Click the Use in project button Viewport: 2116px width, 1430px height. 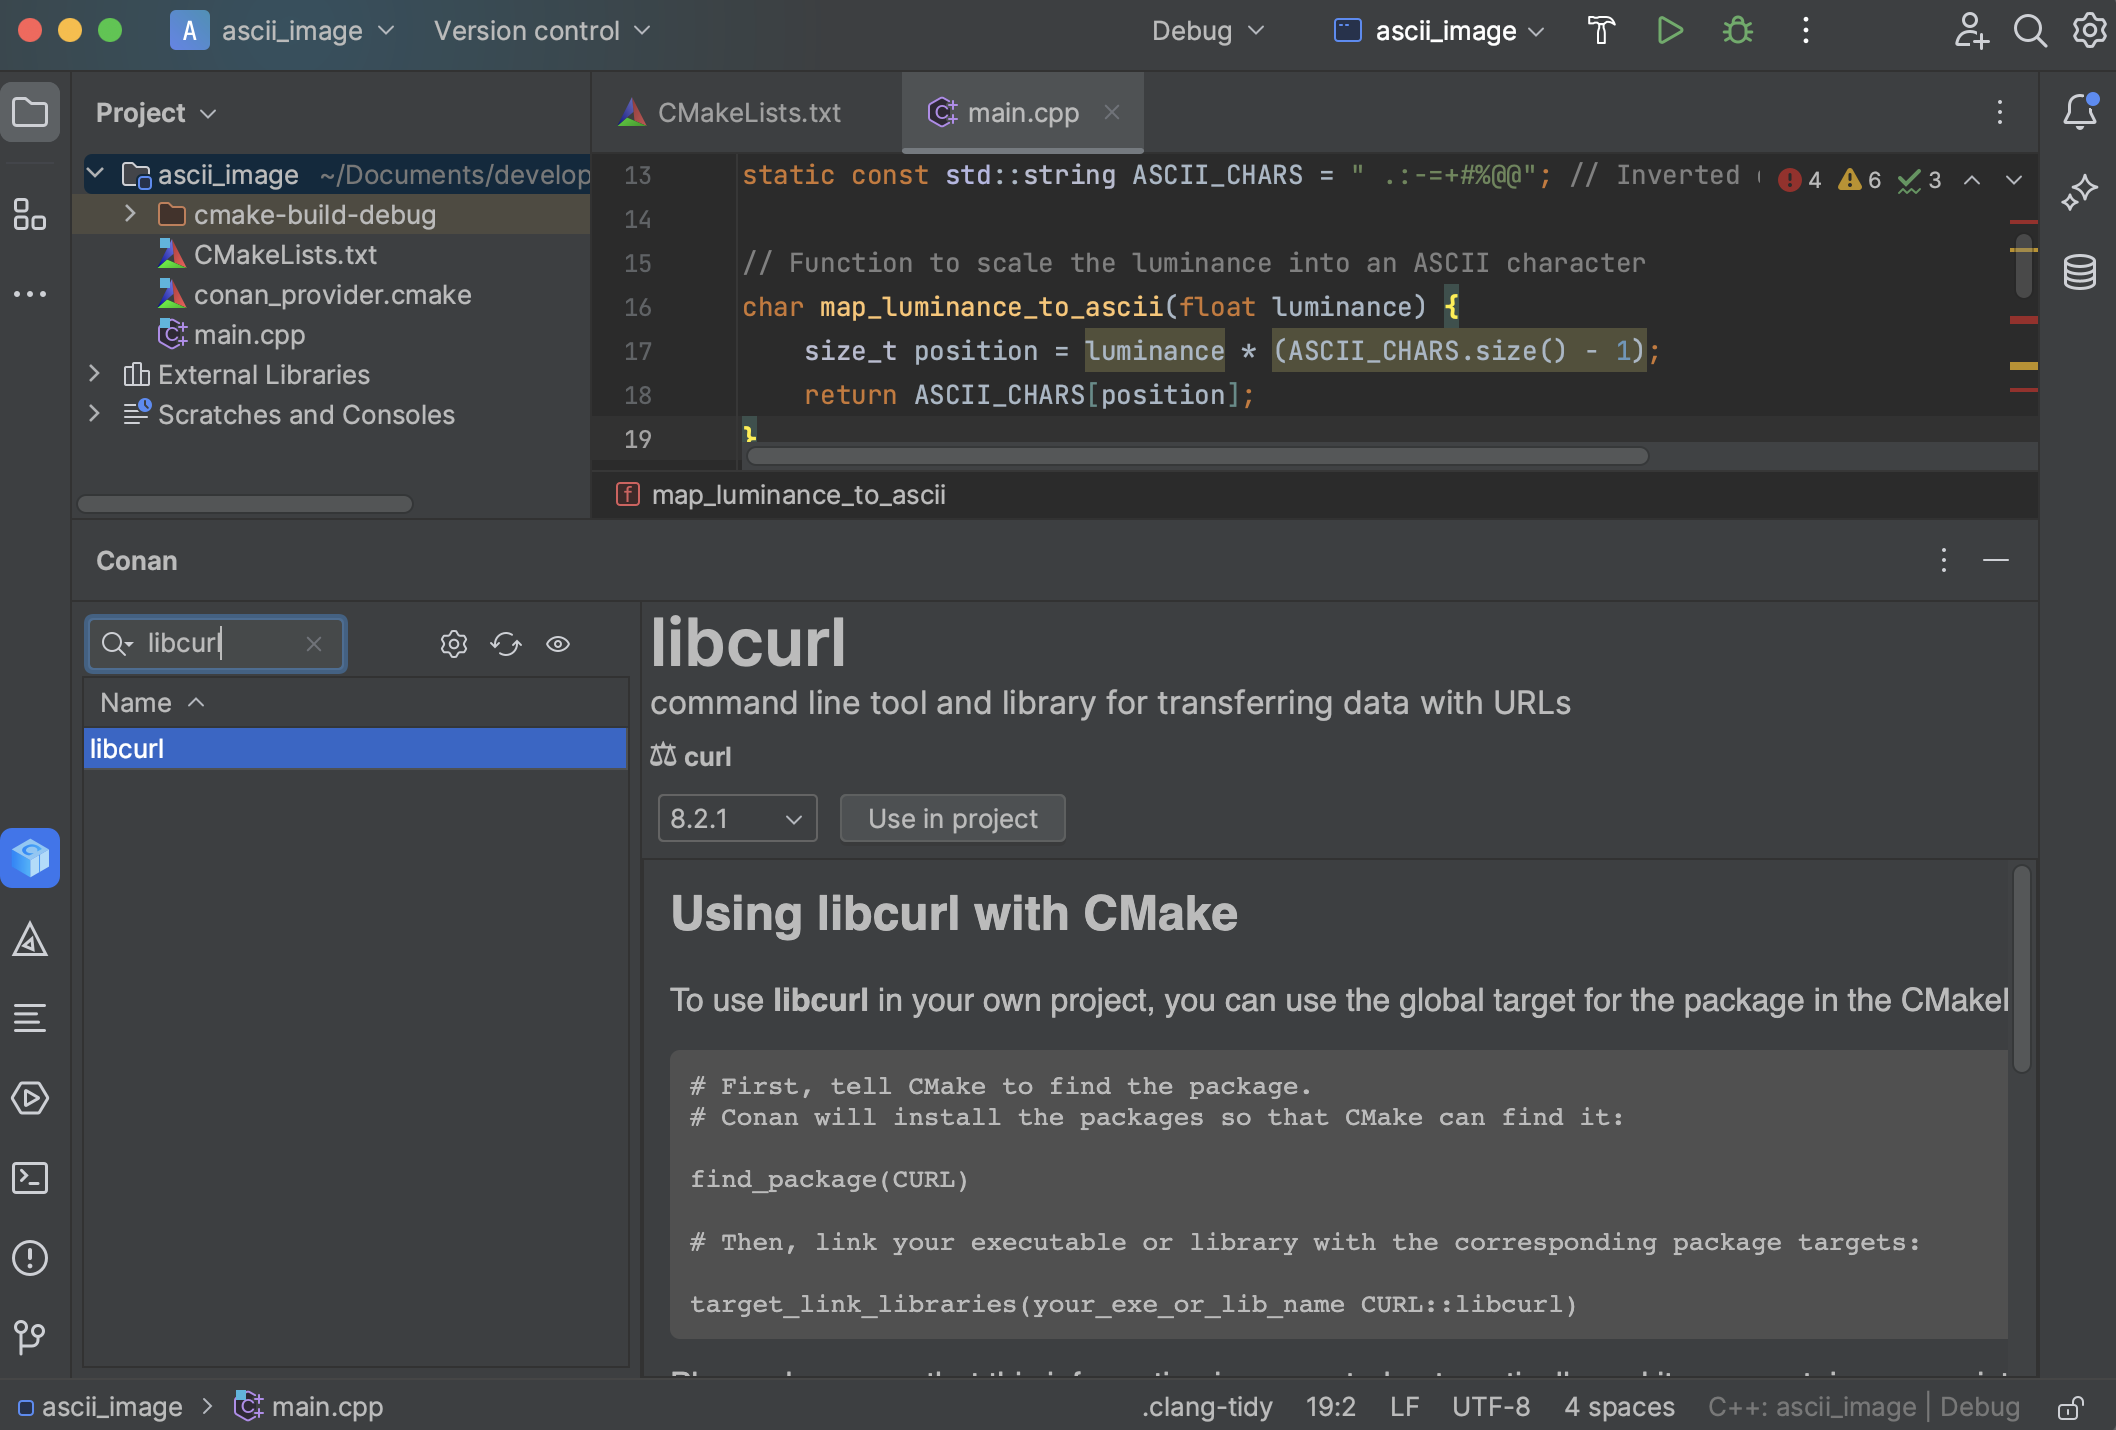951,818
